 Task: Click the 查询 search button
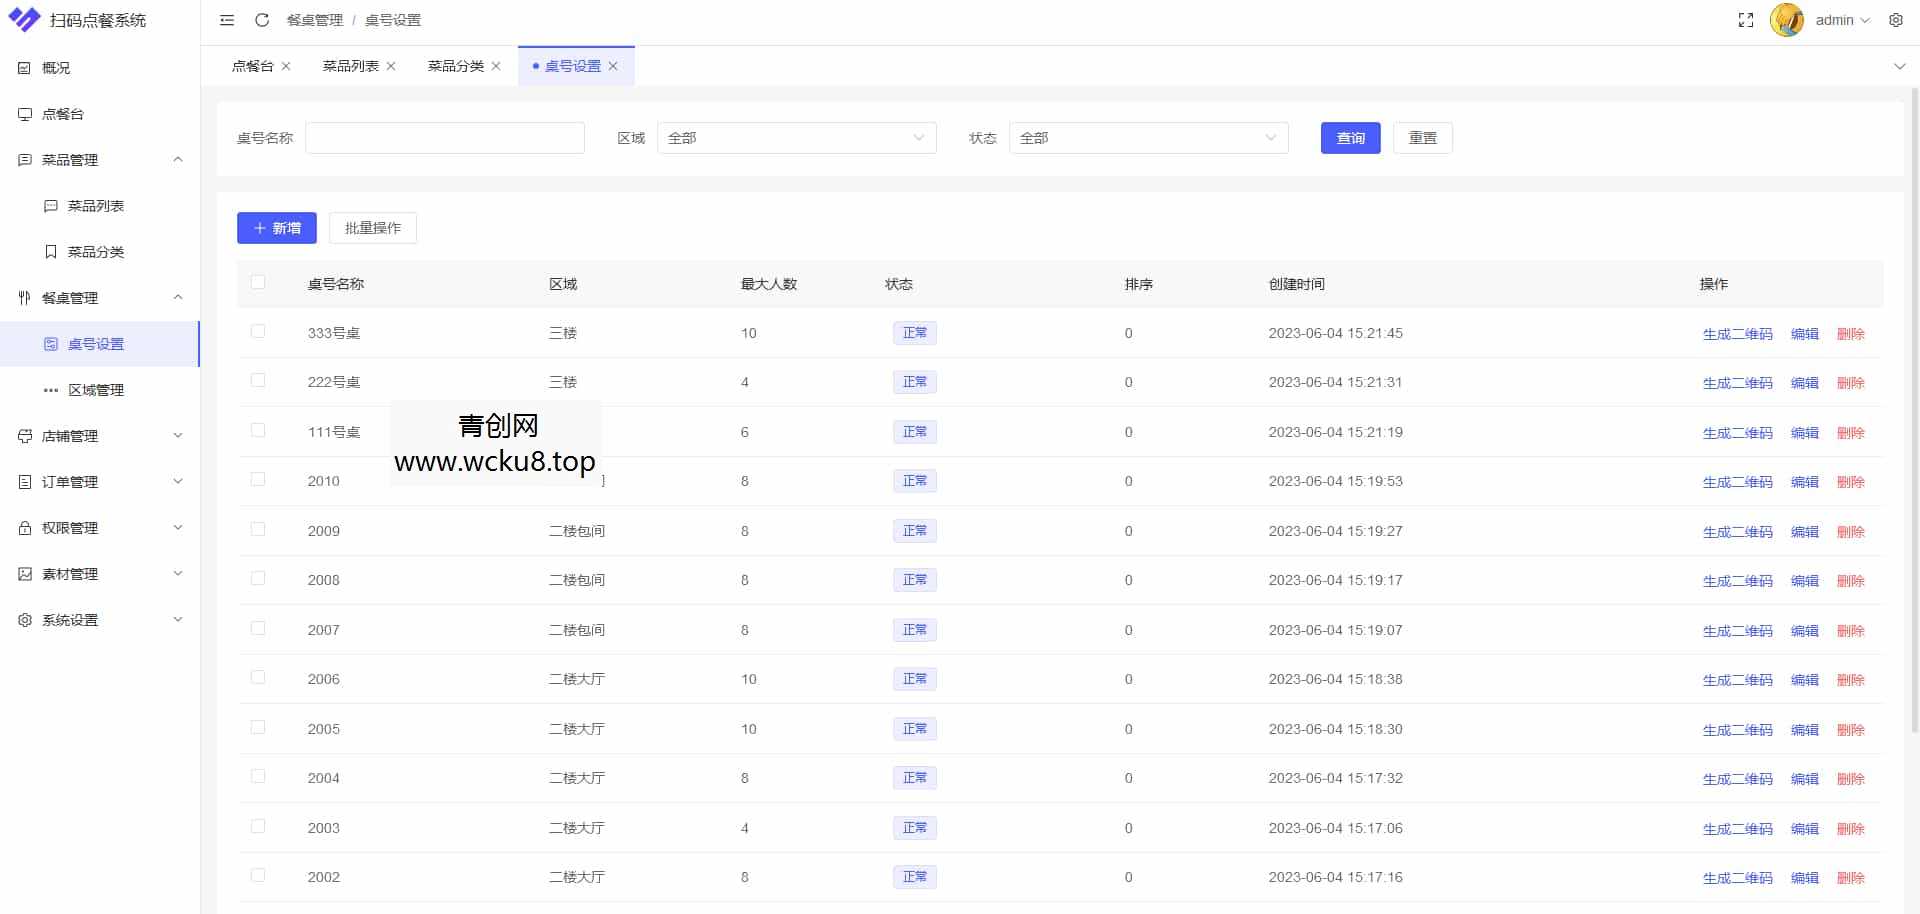click(1349, 138)
